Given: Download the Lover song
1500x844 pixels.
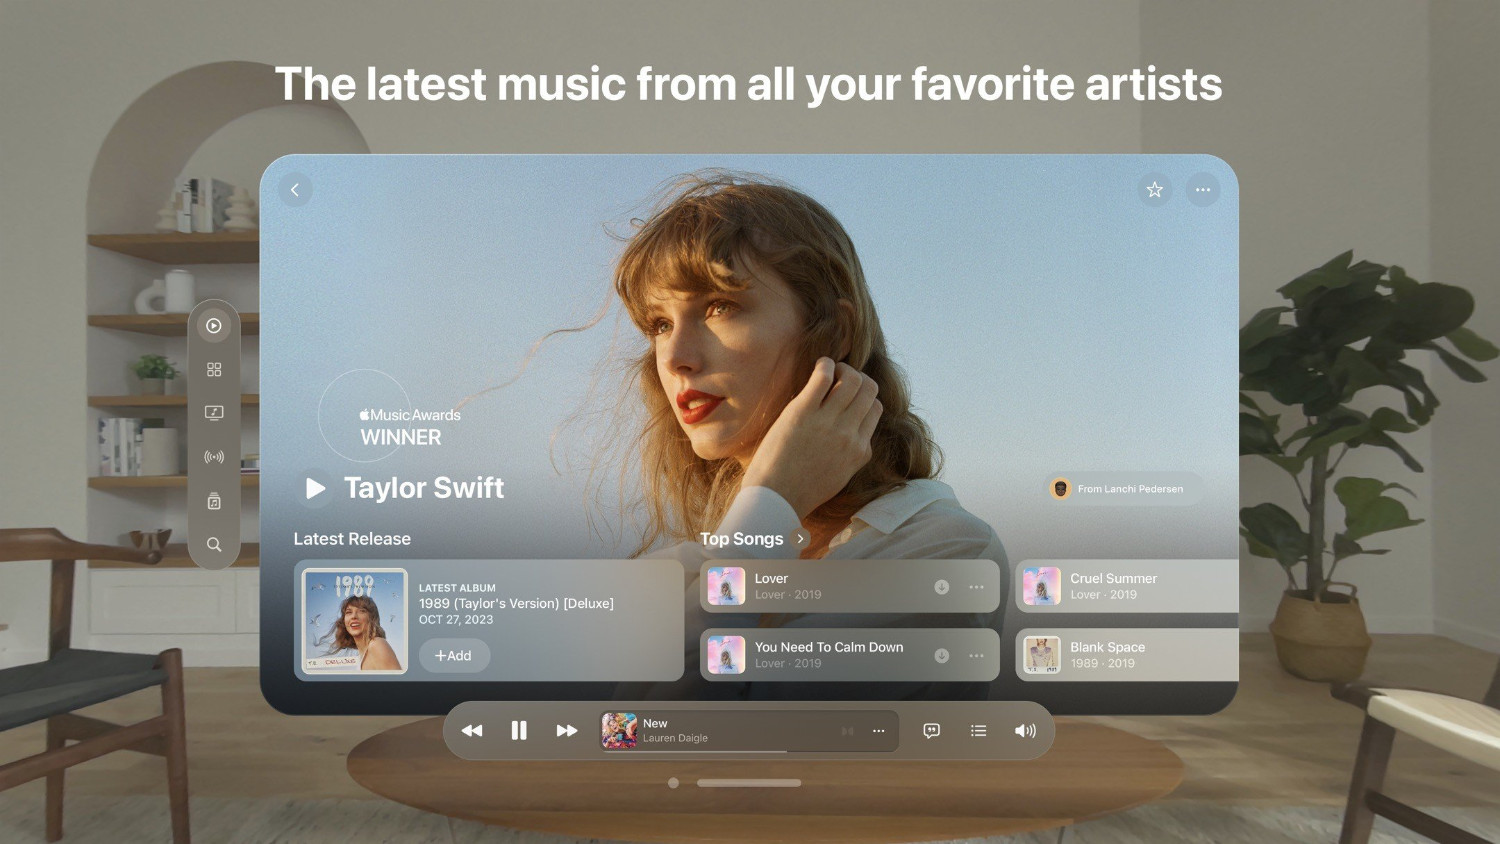Looking at the screenshot, I should tap(942, 587).
